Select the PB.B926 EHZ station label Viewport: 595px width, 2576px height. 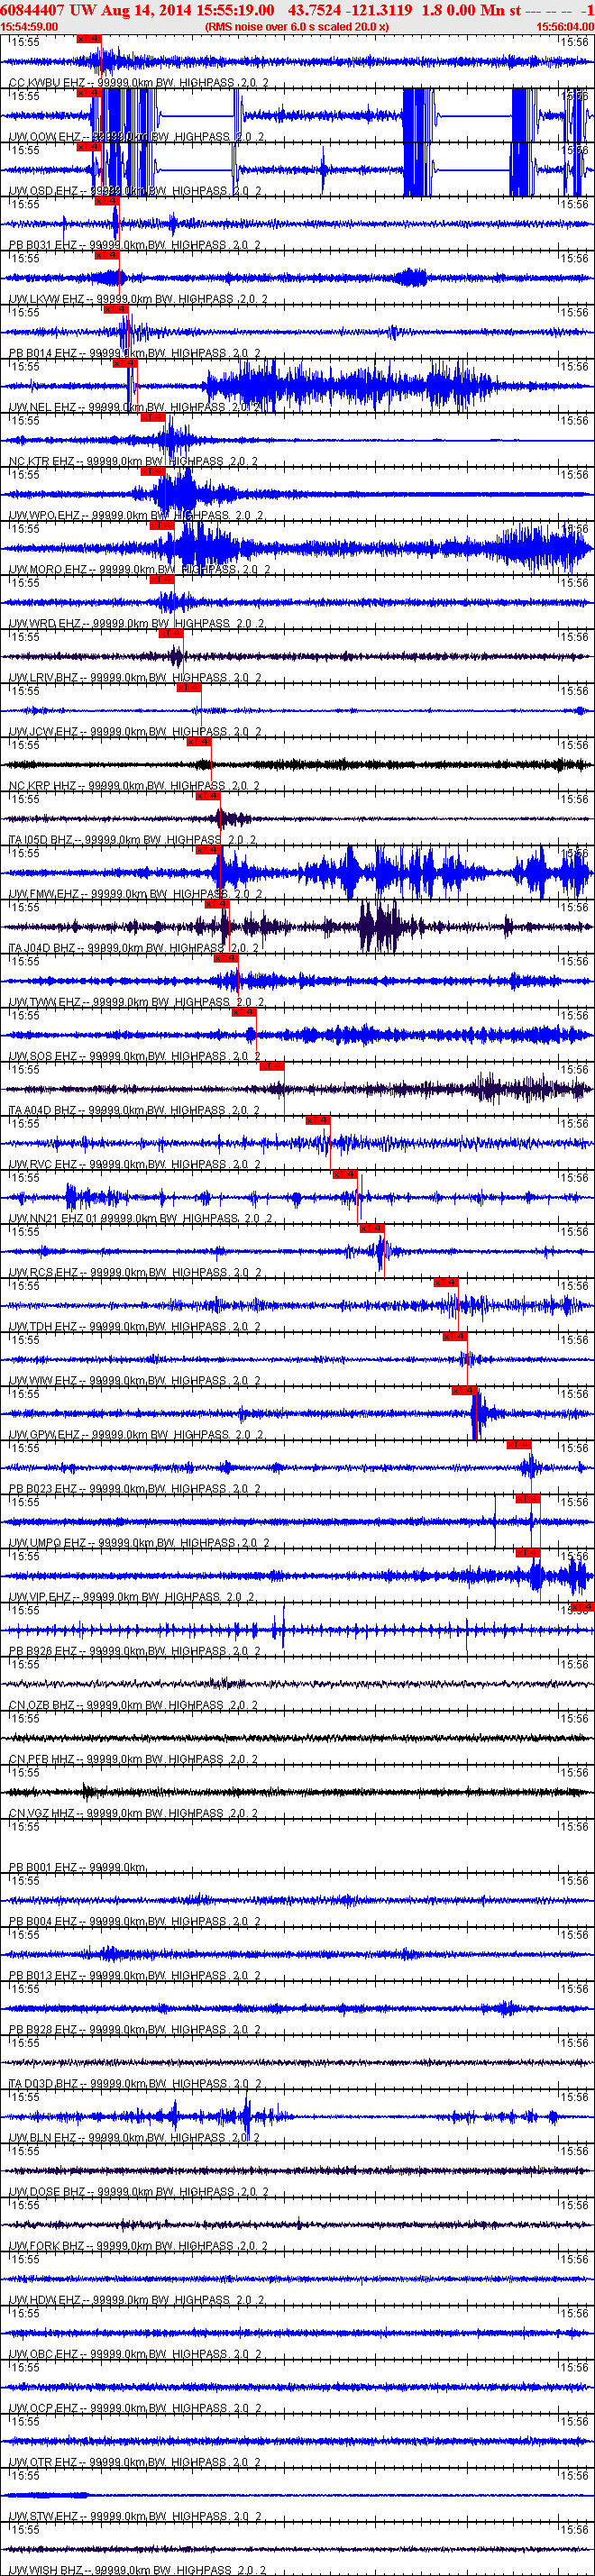click(134, 1651)
